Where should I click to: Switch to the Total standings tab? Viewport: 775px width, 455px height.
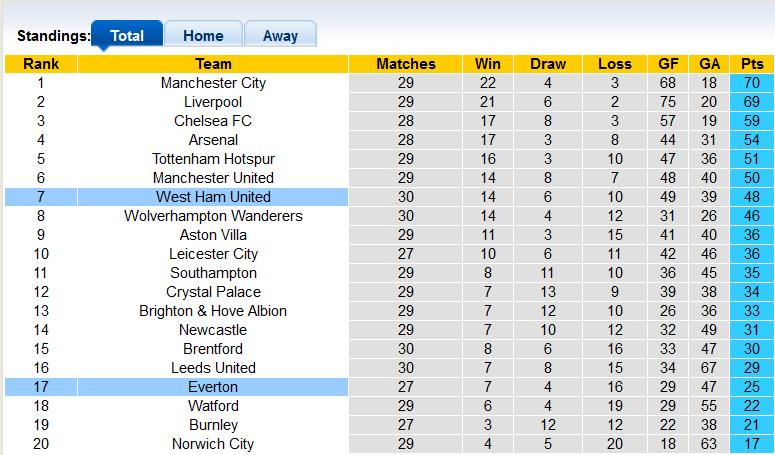[x=127, y=36]
